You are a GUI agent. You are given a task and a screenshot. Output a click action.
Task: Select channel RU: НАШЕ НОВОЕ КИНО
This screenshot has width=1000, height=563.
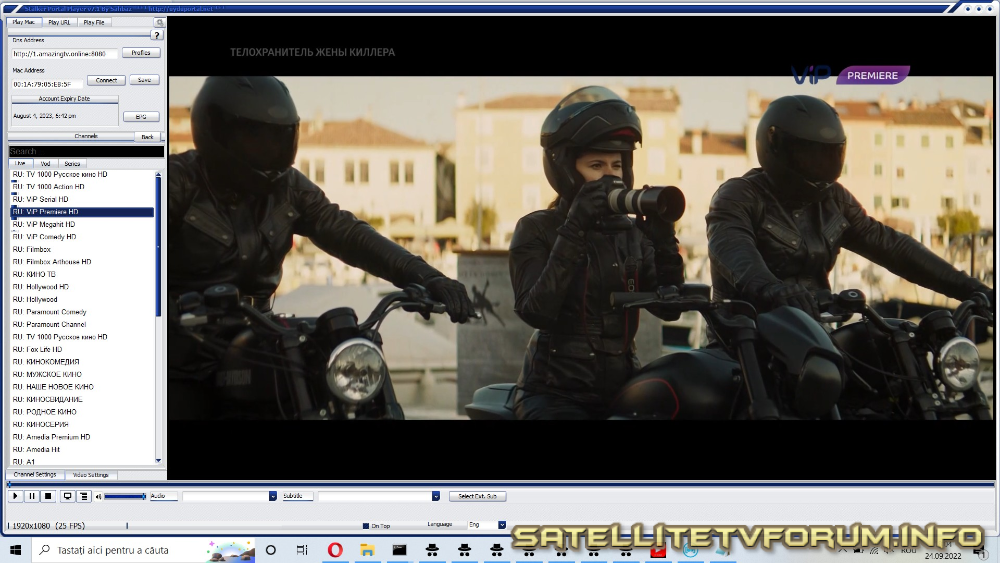click(82, 387)
